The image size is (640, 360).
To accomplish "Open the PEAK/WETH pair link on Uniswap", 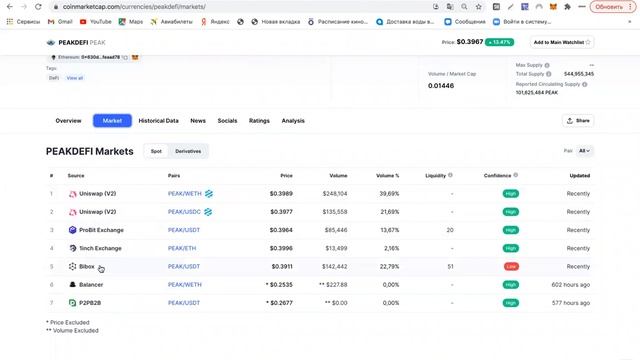I will (x=184, y=193).
